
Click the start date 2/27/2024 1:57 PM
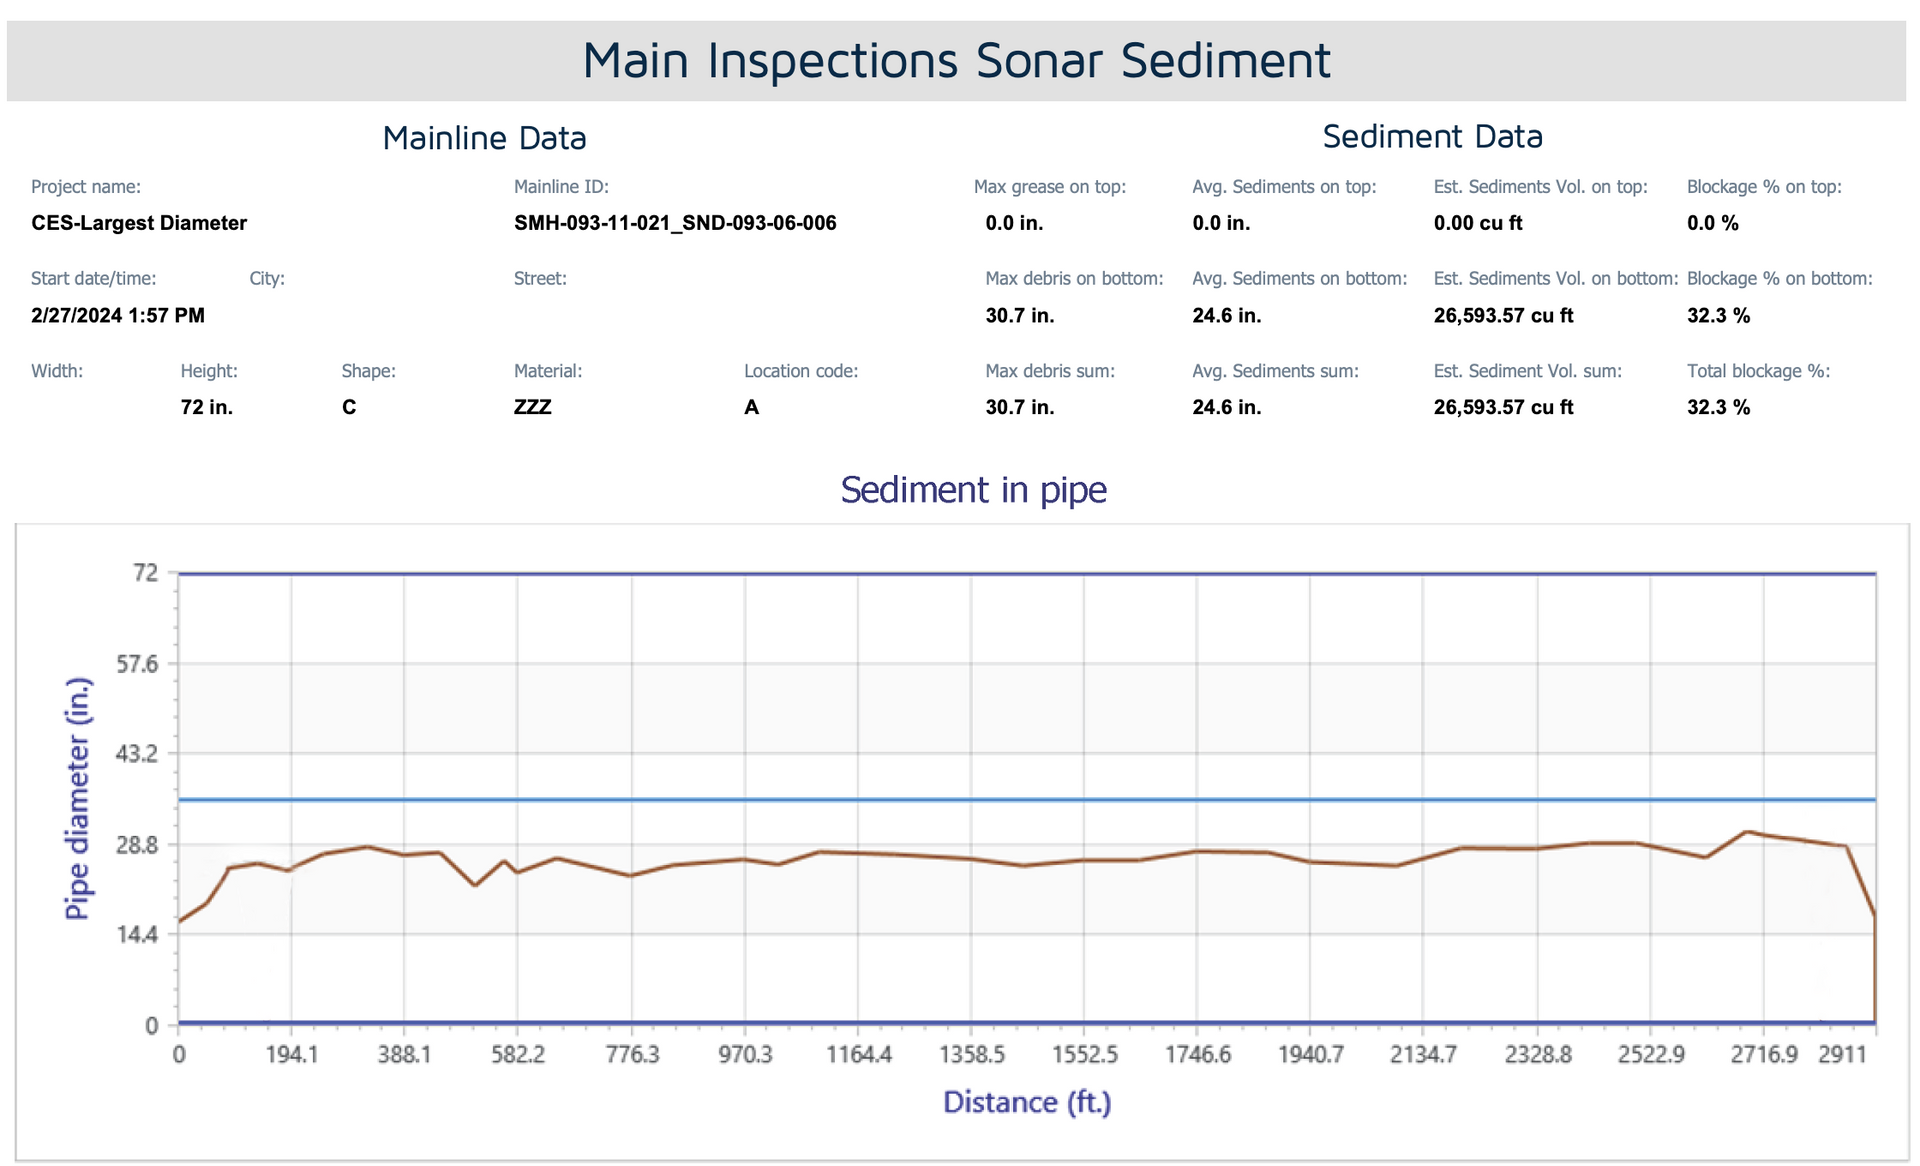tap(118, 316)
